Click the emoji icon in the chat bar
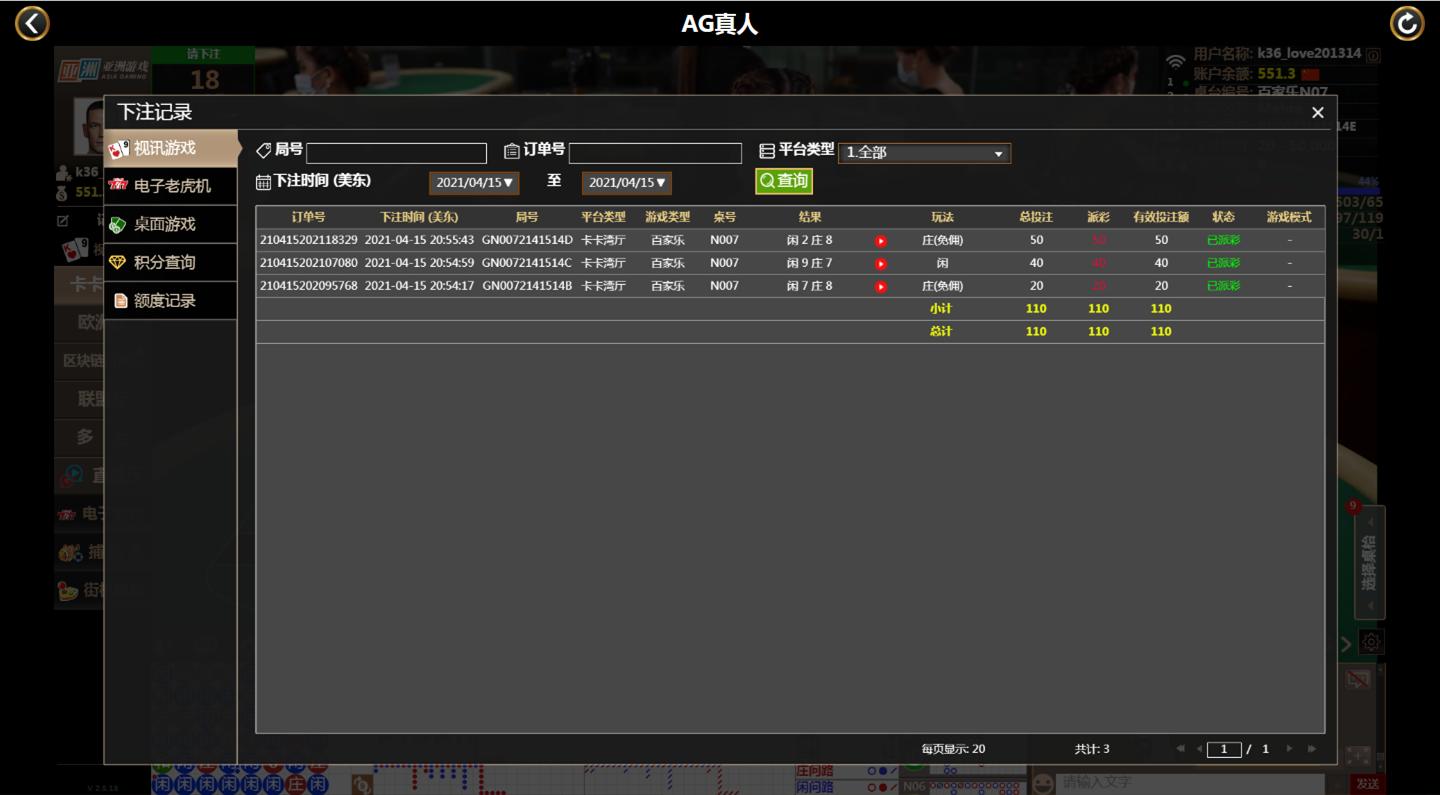 (x=1043, y=783)
